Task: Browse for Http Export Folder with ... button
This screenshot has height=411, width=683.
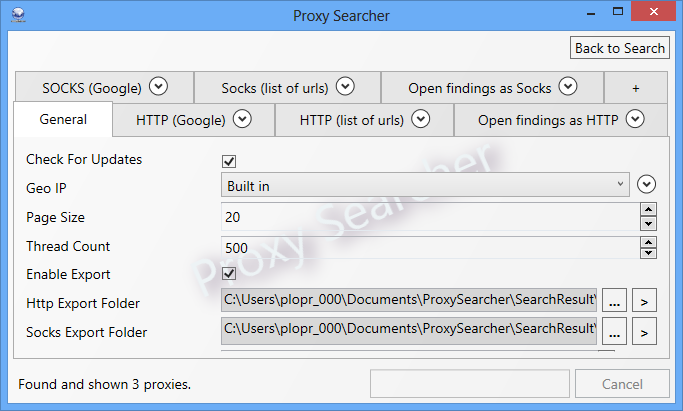Action: click(x=614, y=300)
